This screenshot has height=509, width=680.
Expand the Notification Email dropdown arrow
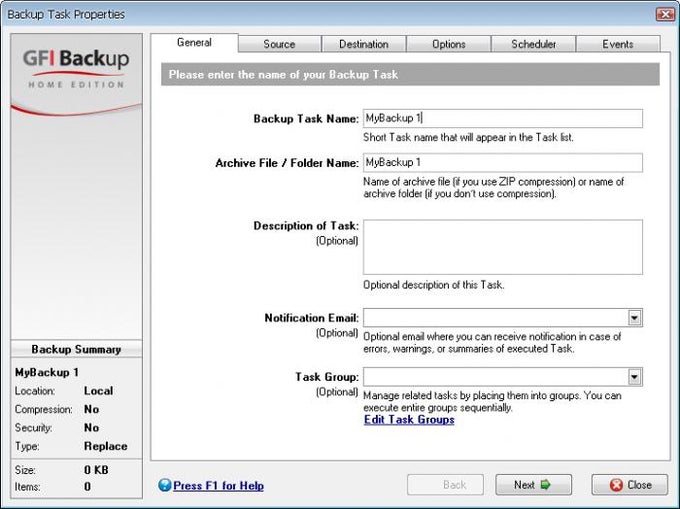[634, 318]
